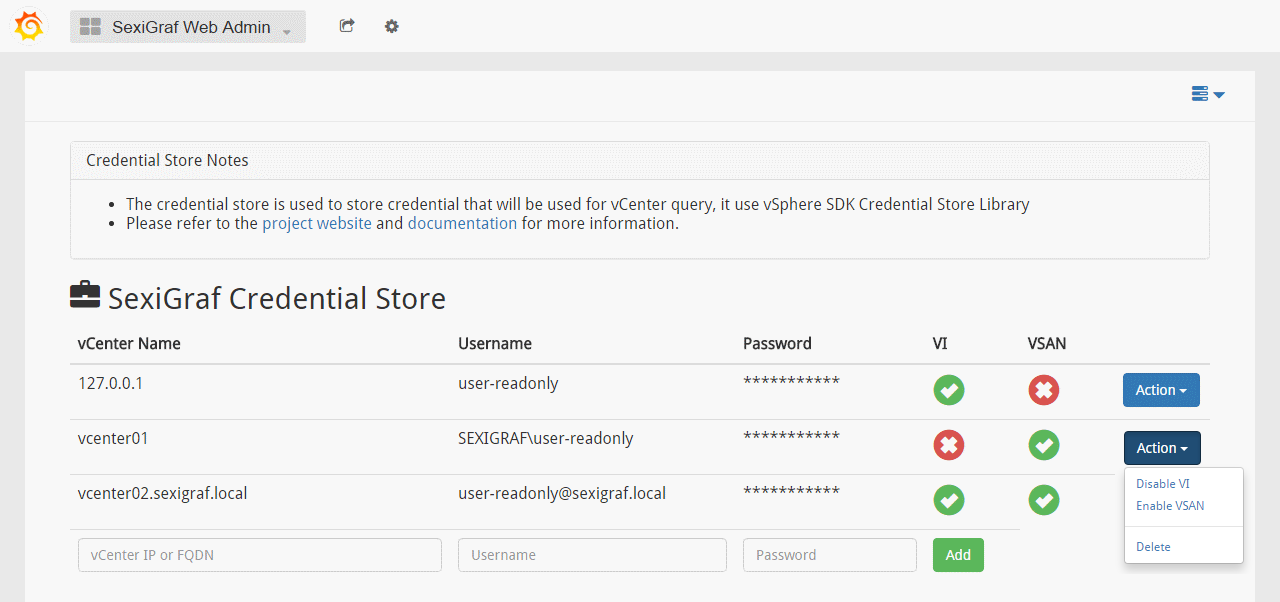This screenshot has width=1280, height=602.
Task: Click the Grafana logo icon
Action: point(29,27)
